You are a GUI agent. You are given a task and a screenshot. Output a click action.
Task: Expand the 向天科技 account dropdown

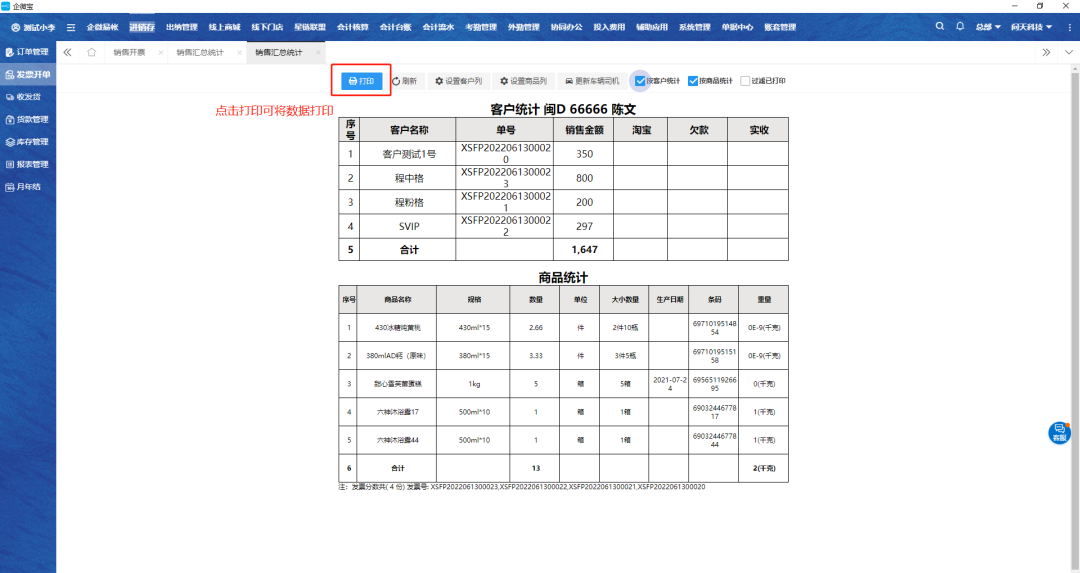[1031, 26]
